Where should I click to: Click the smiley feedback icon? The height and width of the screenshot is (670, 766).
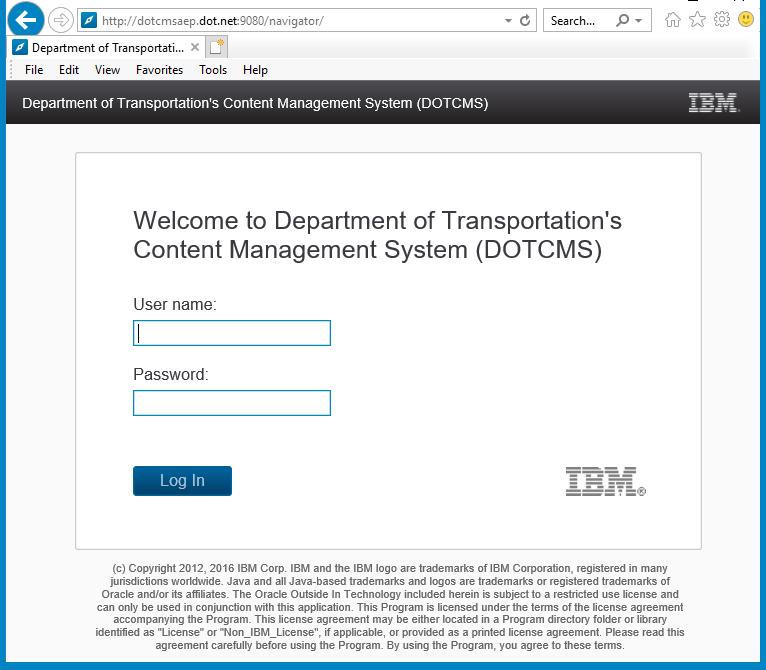pos(745,20)
